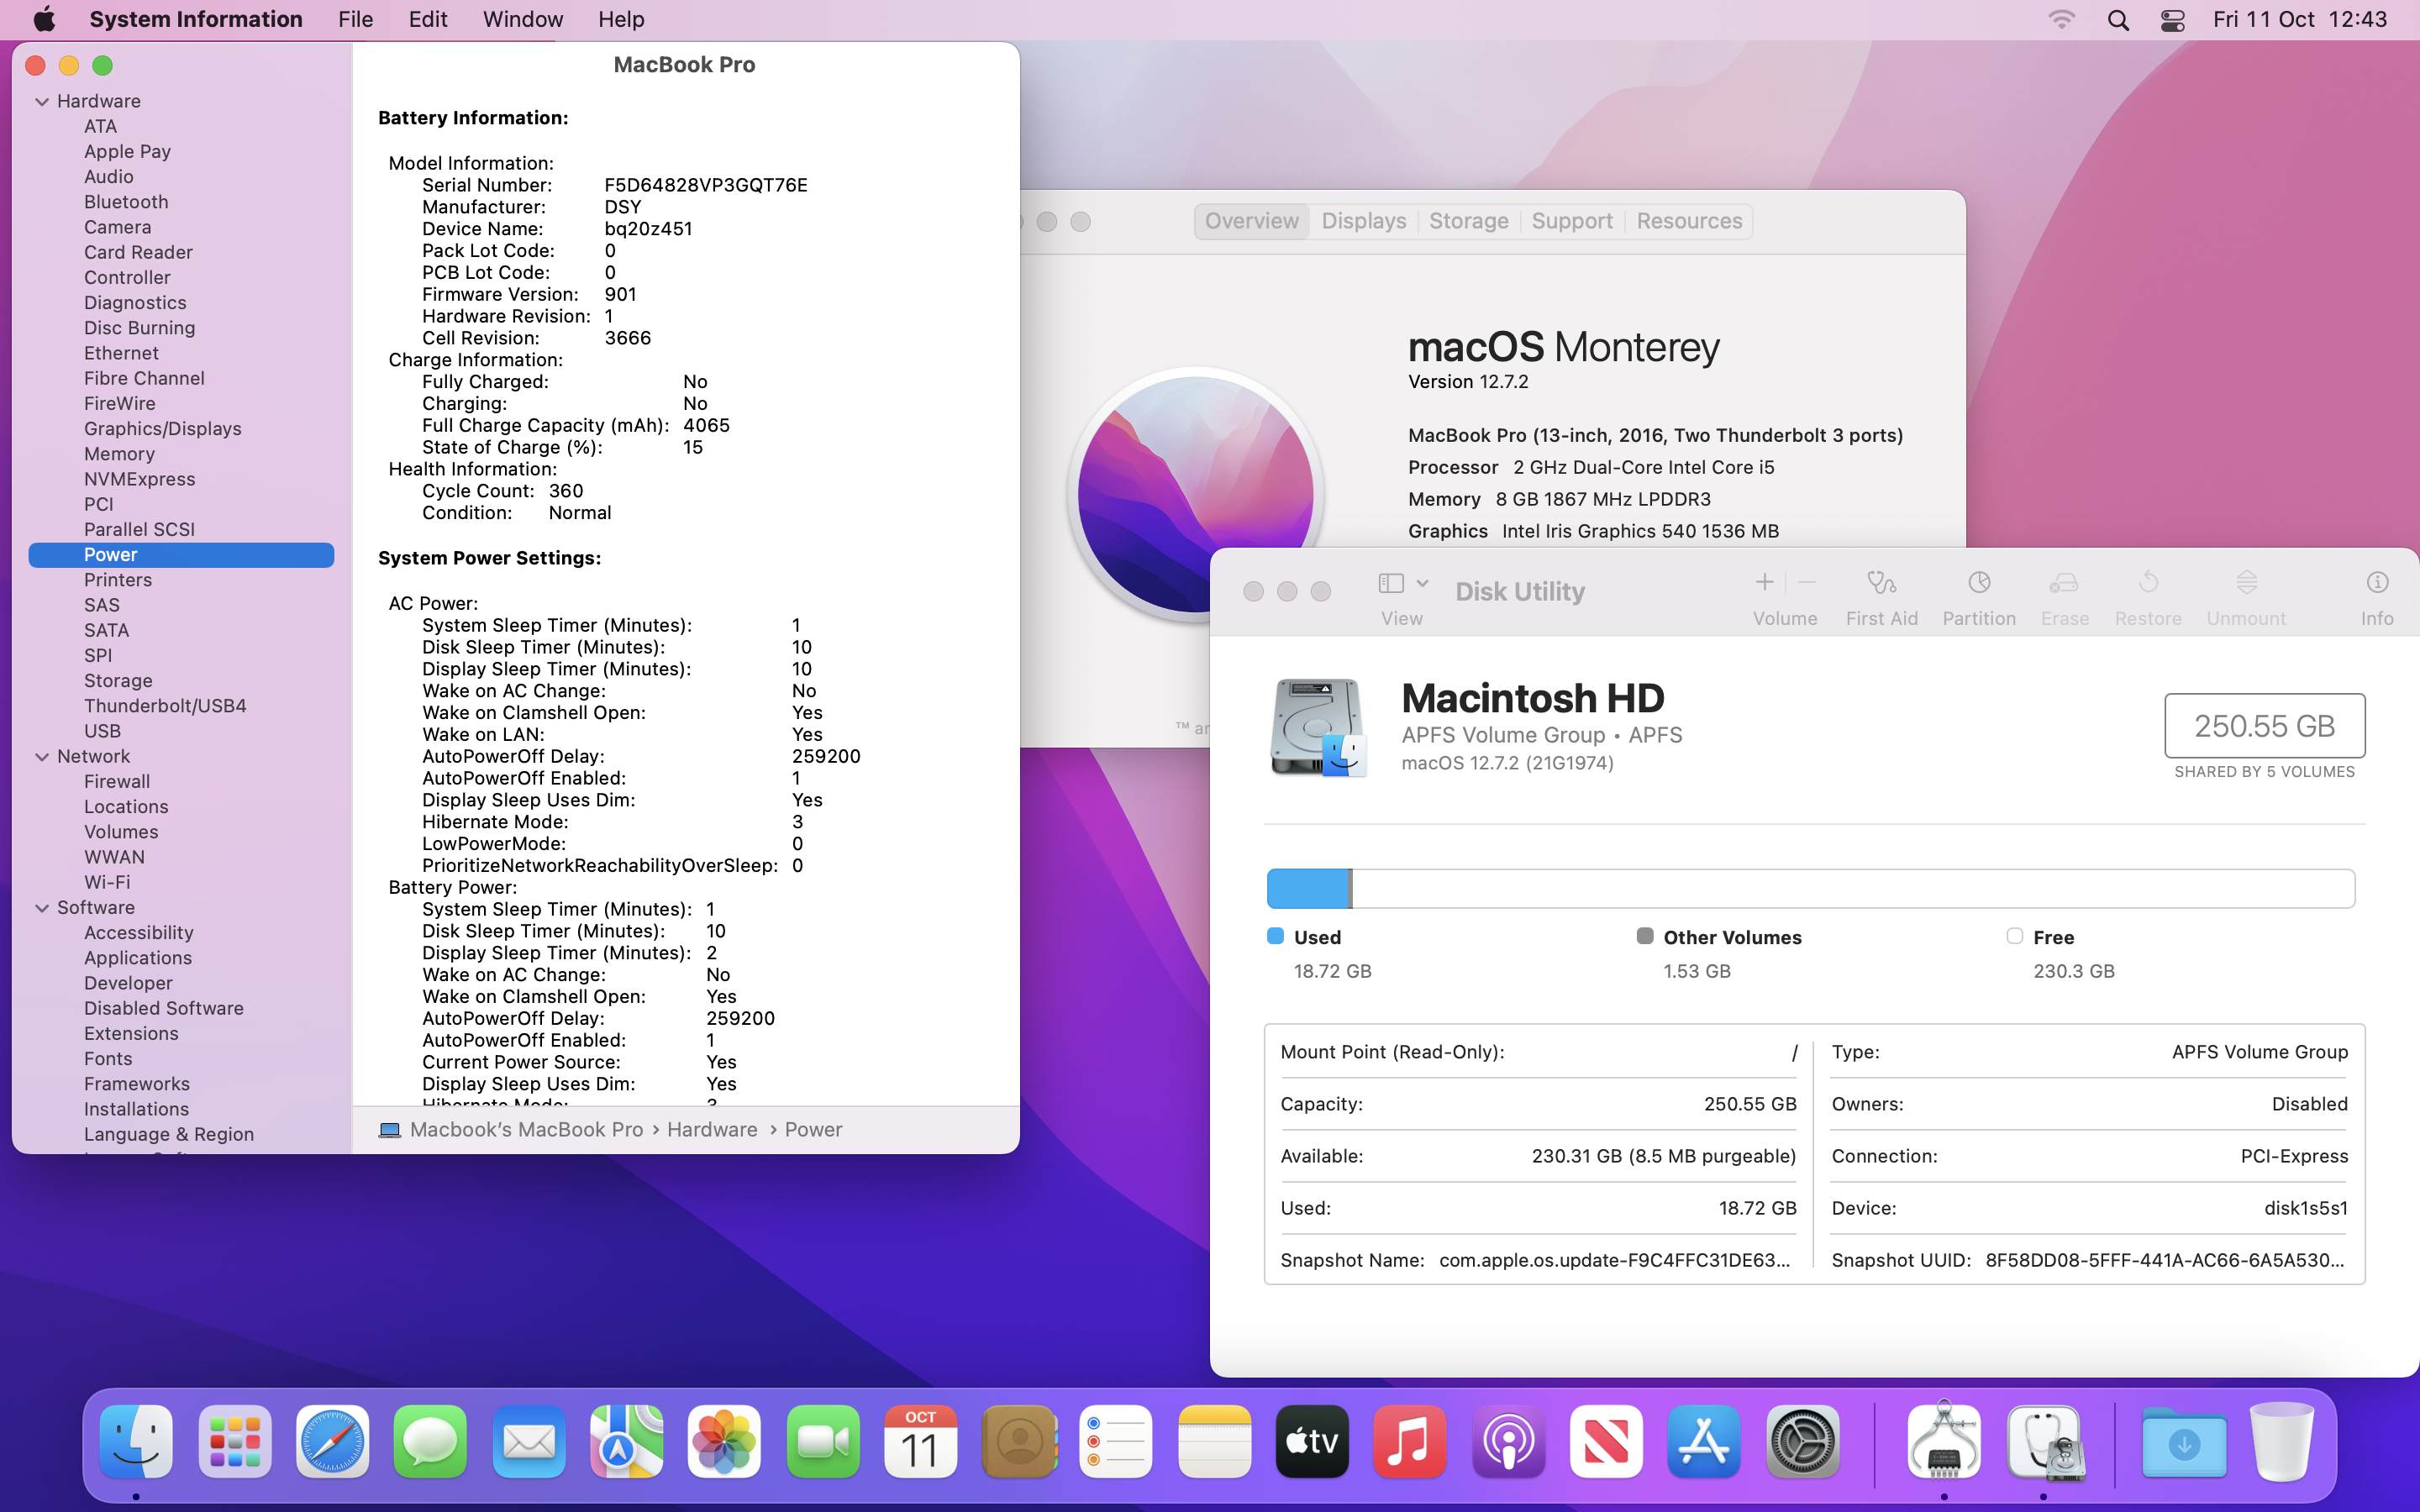Image resolution: width=2420 pixels, height=1512 pixels.
Task: Open the Window menu
Action: click(522, 19)
